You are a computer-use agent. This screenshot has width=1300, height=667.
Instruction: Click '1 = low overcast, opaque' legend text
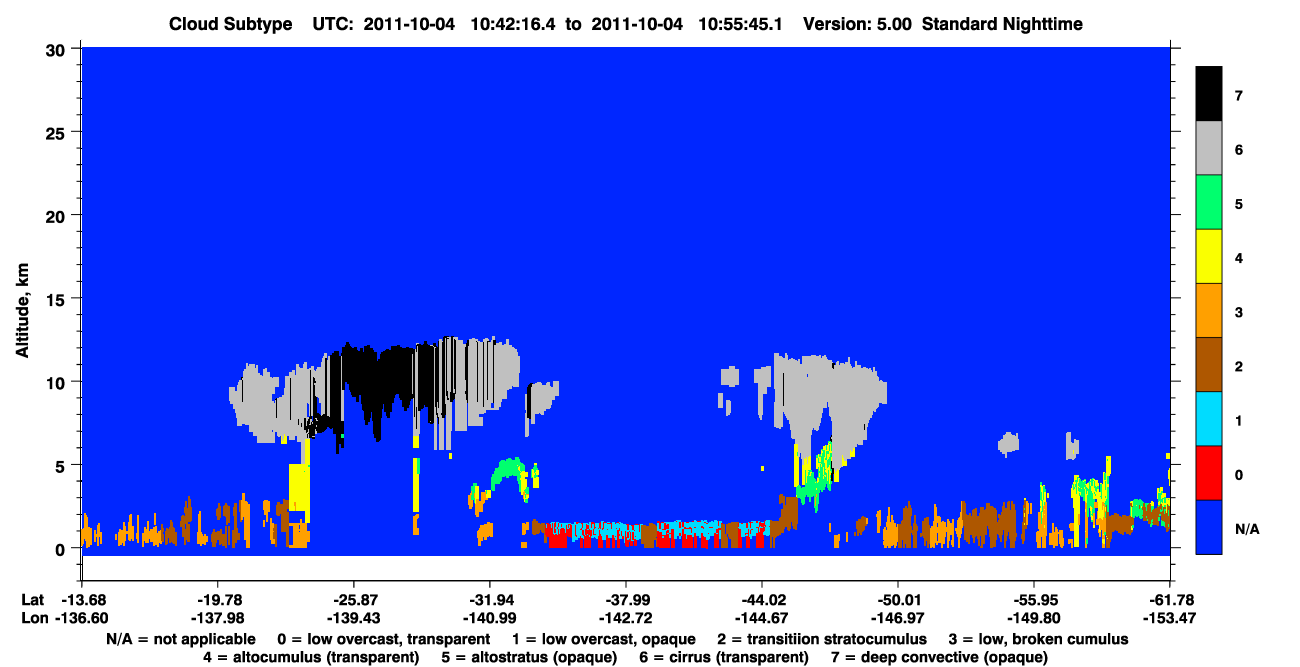point(604,639)
